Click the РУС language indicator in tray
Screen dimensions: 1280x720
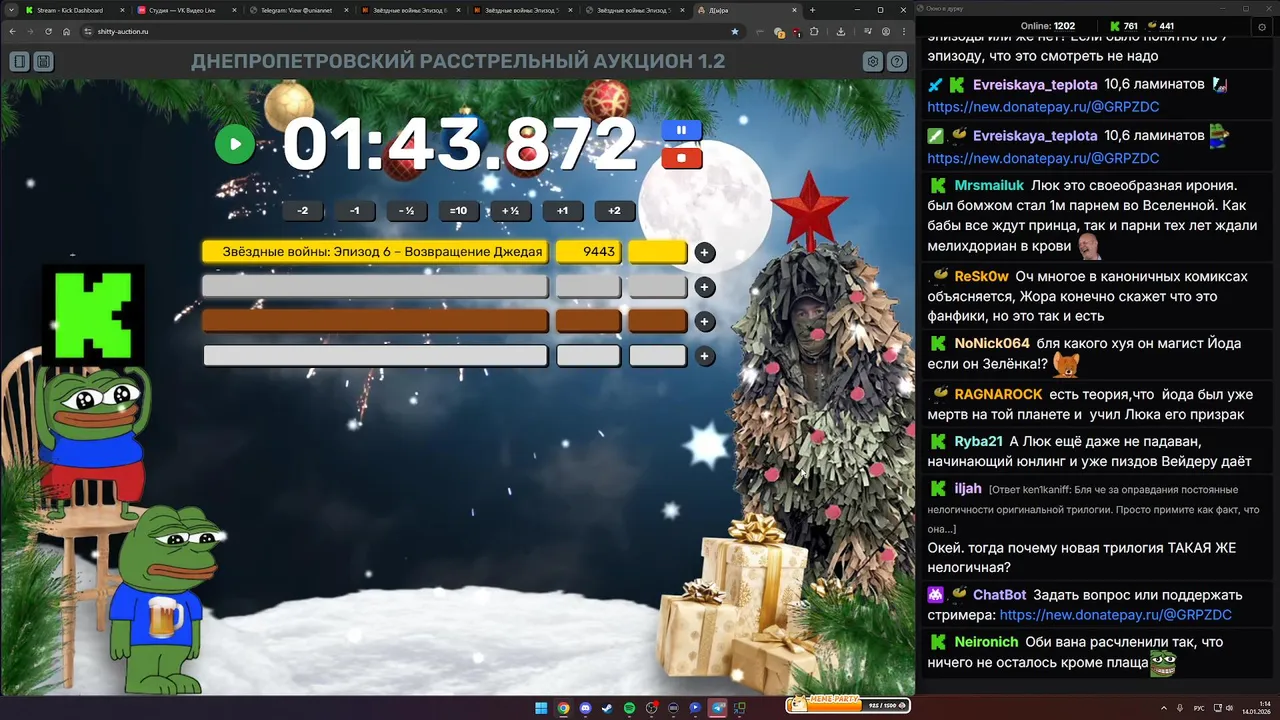1199,708
